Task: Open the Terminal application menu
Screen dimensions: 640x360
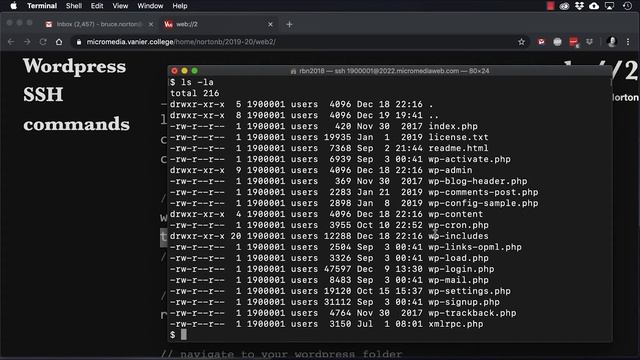Action: click(42, 6)
